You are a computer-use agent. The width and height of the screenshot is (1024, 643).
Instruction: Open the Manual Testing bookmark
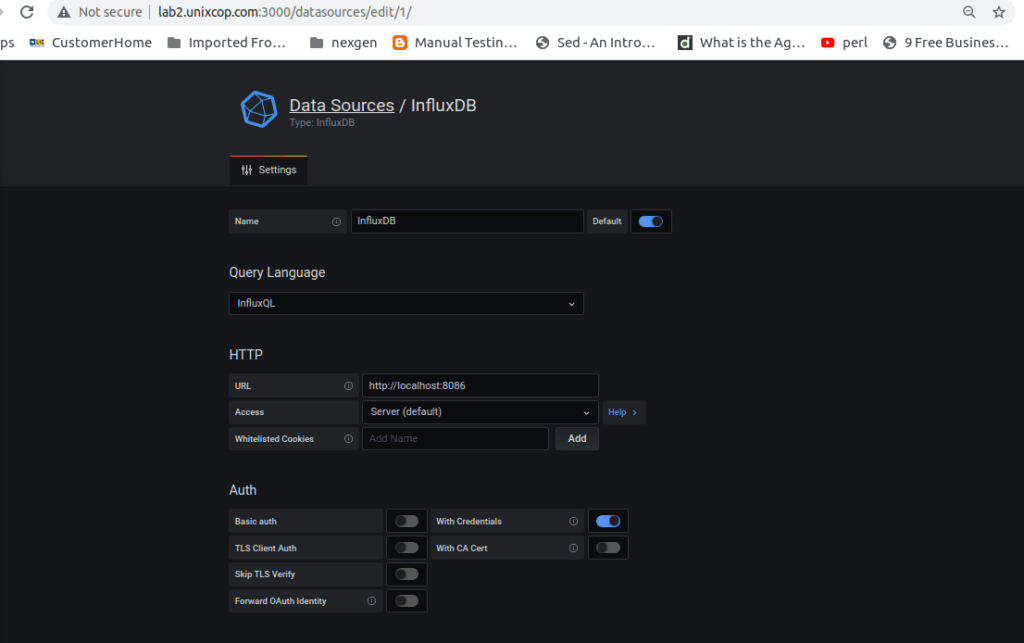click(455, 42)
